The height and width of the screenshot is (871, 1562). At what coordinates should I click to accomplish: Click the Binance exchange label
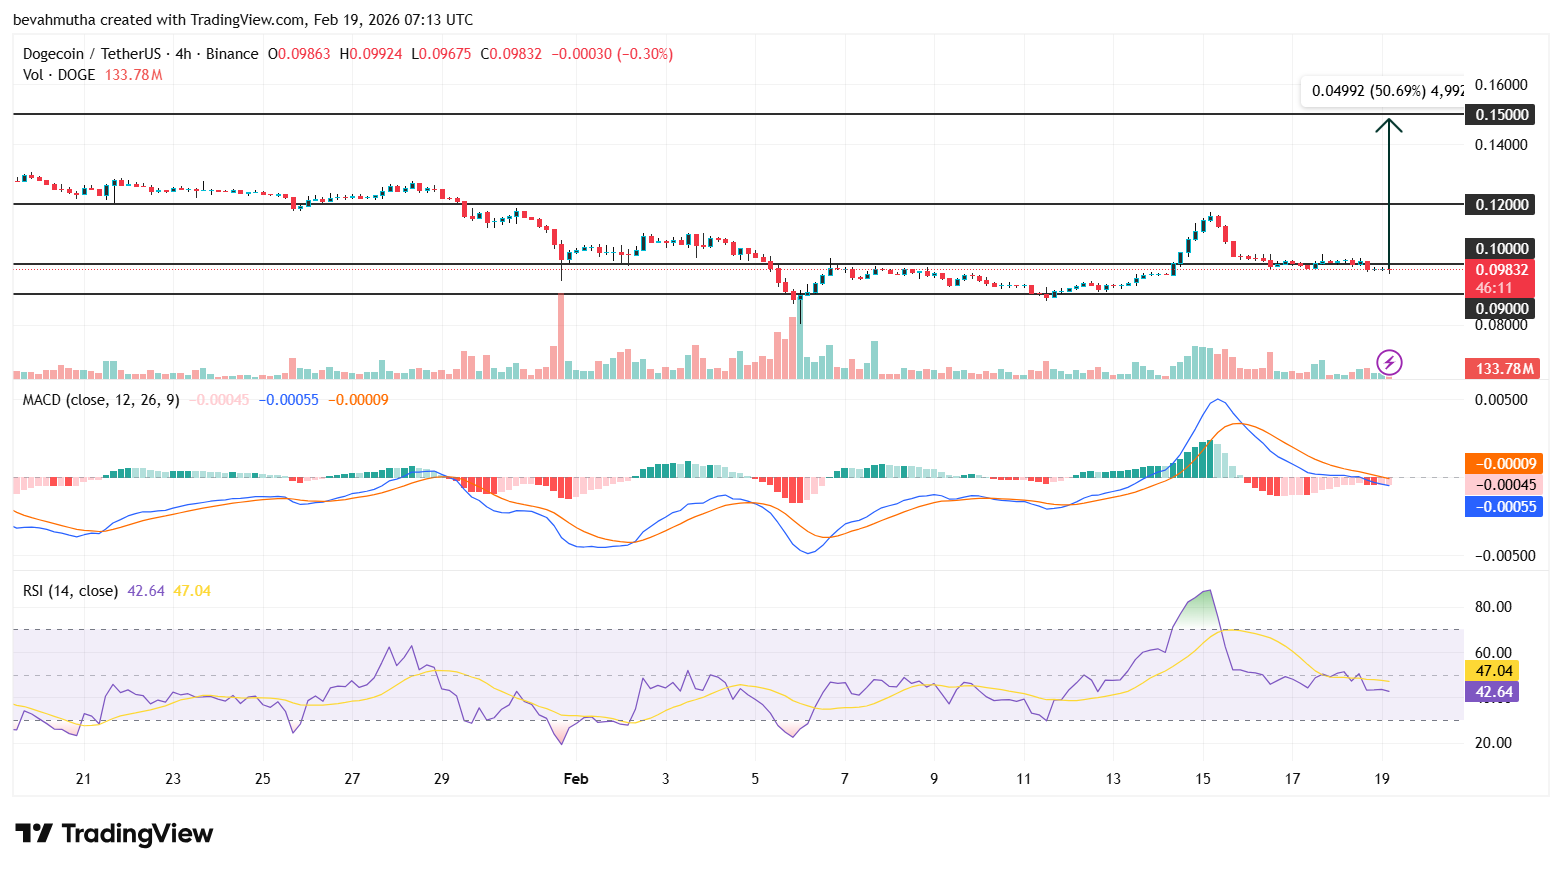pos(232,53)
